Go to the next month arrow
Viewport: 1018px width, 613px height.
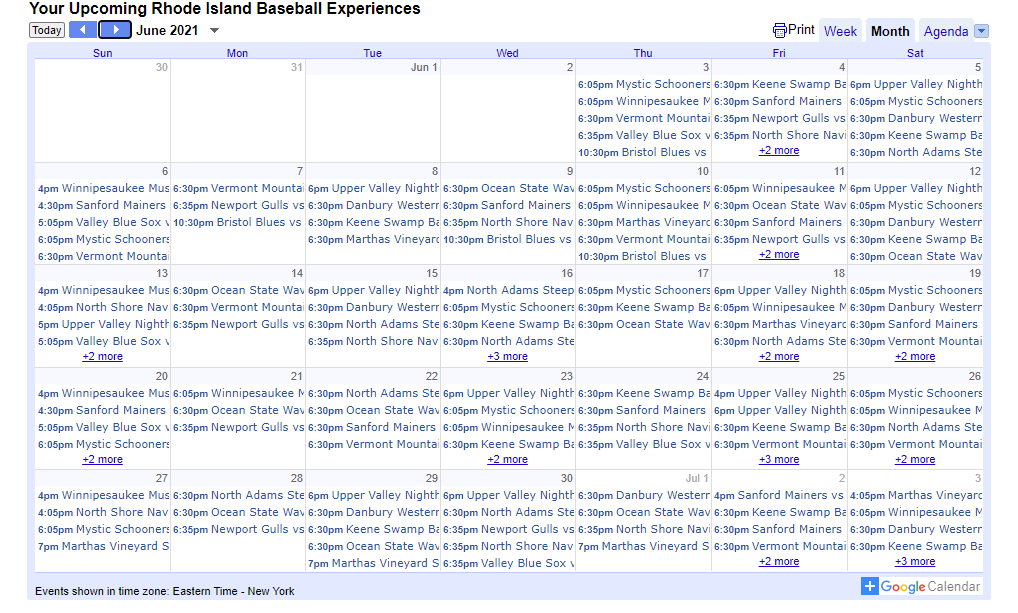tap(115, 30)
